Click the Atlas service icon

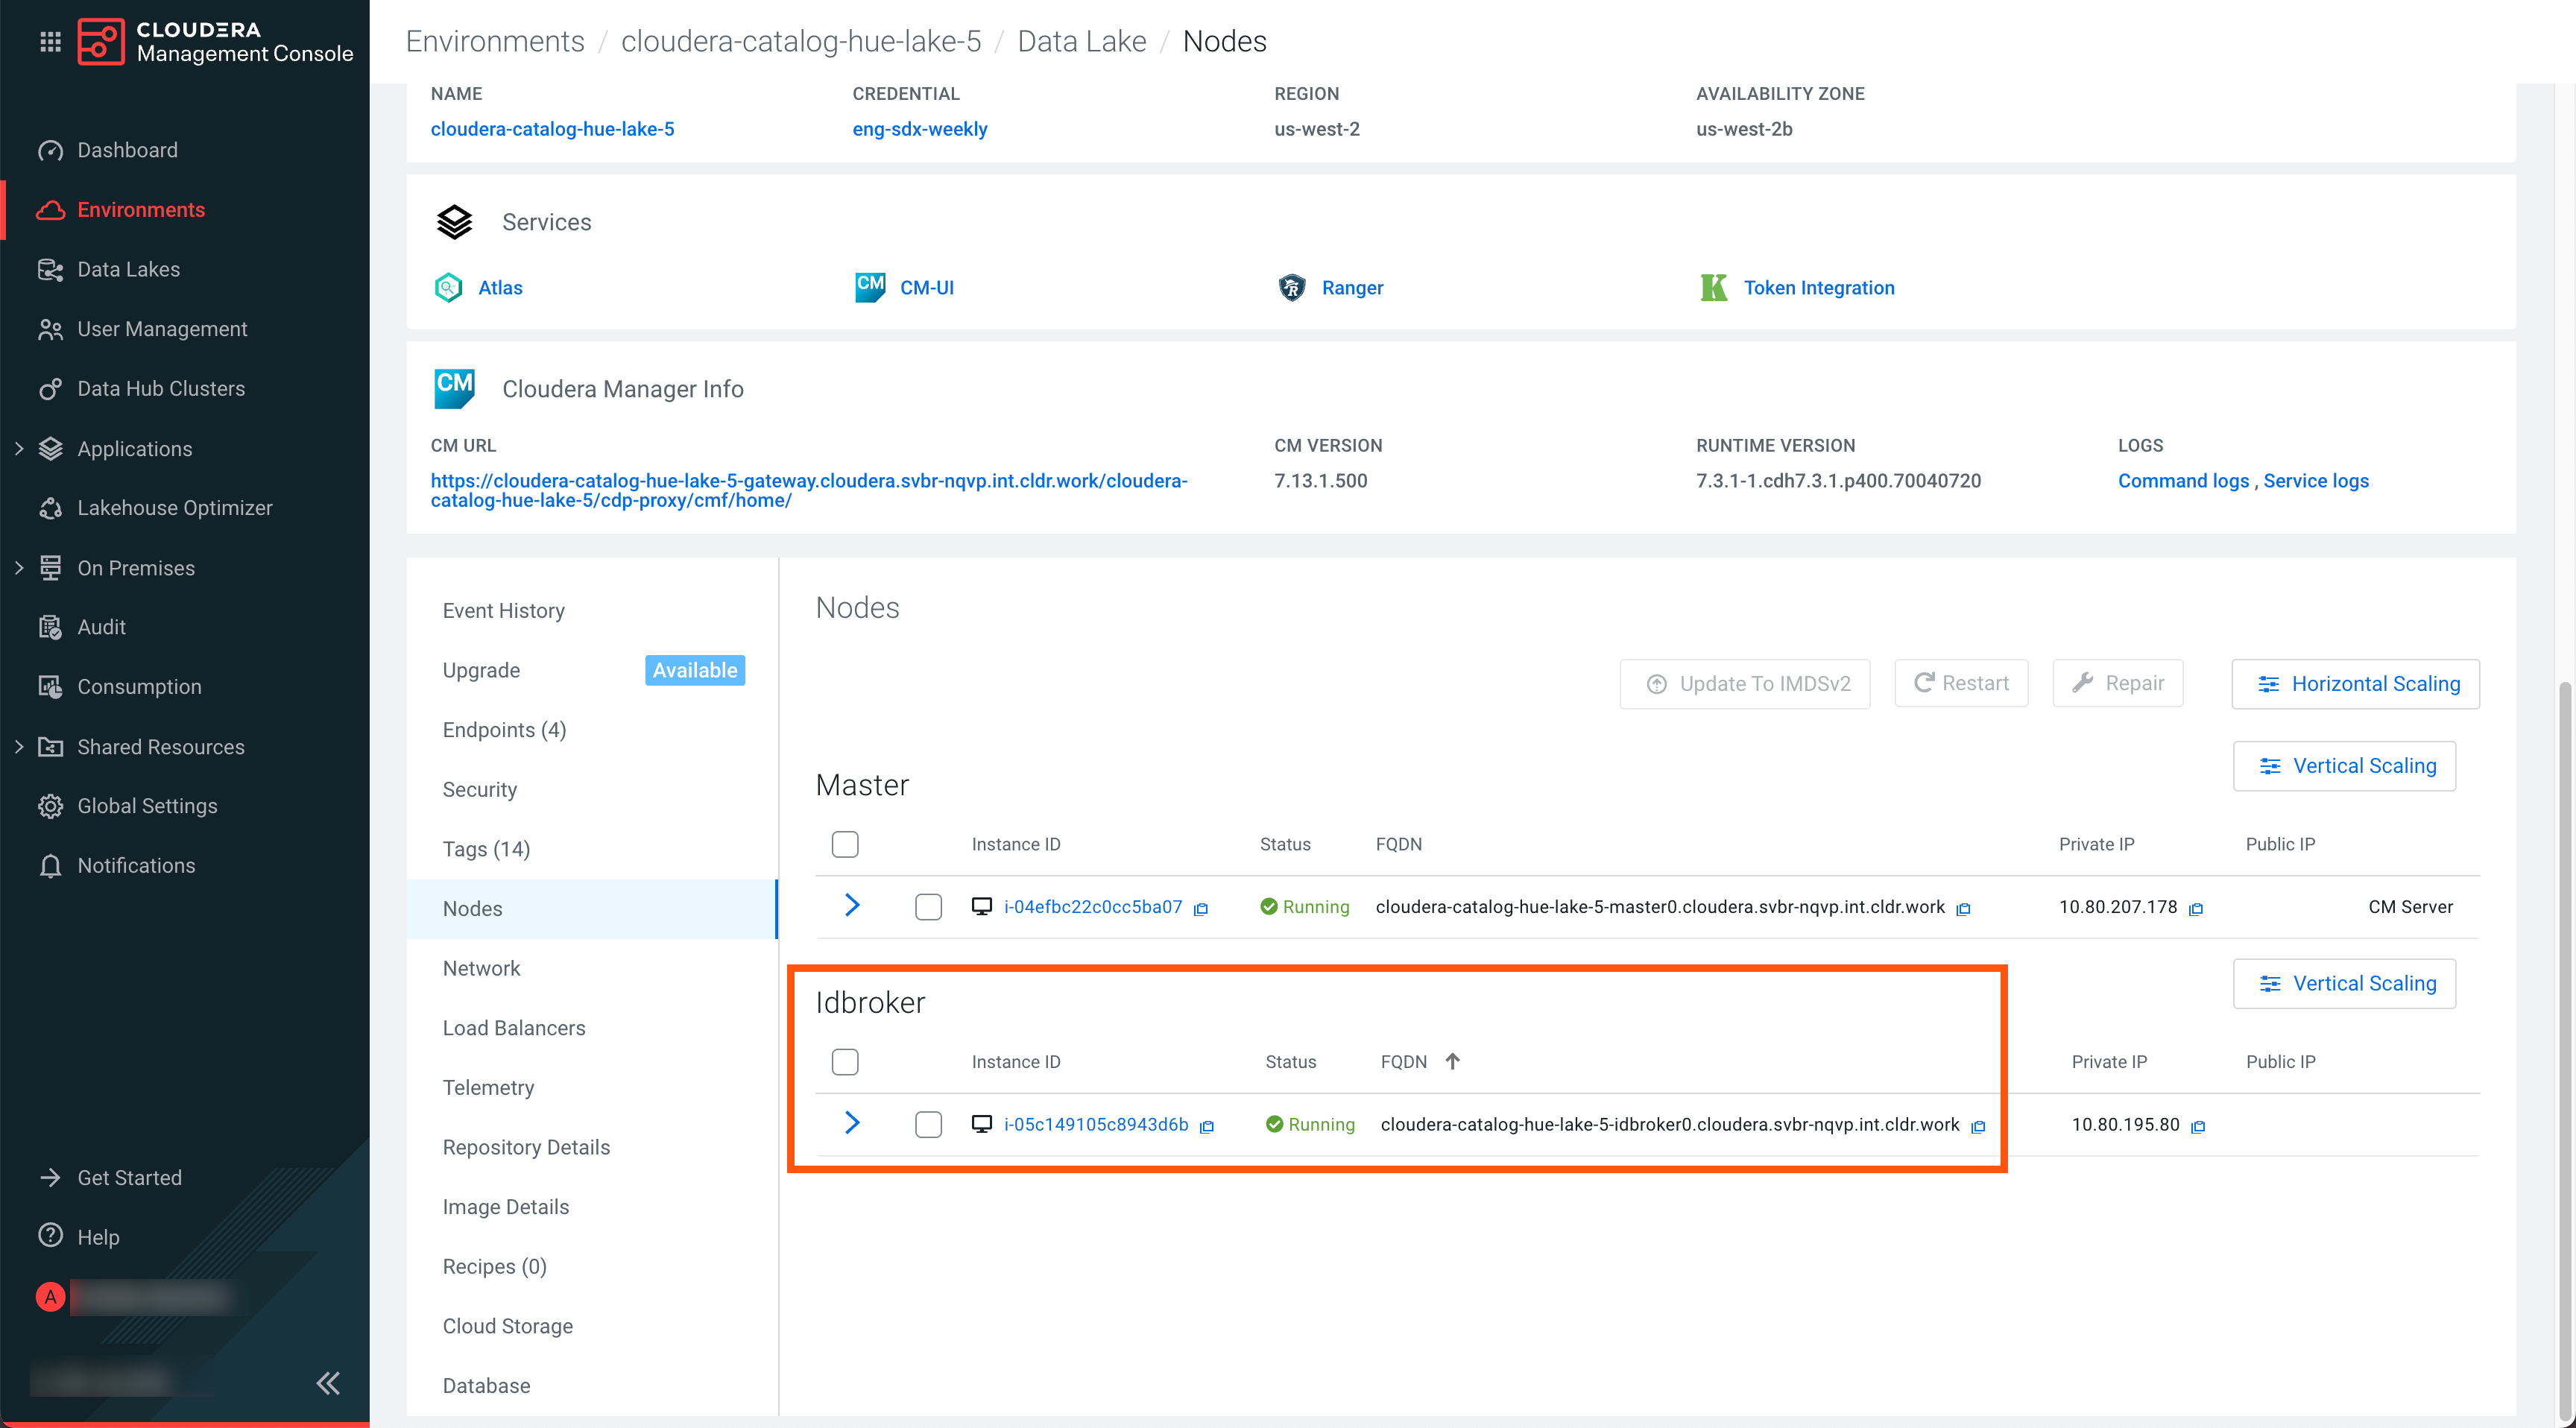pos(448,287)
